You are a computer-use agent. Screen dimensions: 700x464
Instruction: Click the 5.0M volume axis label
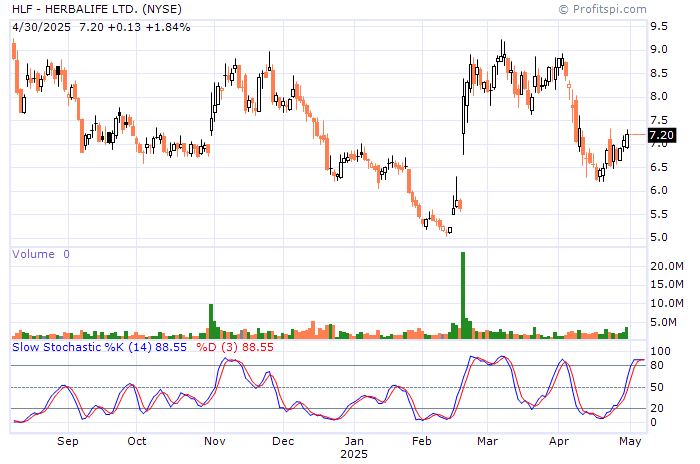pos(664,322)
